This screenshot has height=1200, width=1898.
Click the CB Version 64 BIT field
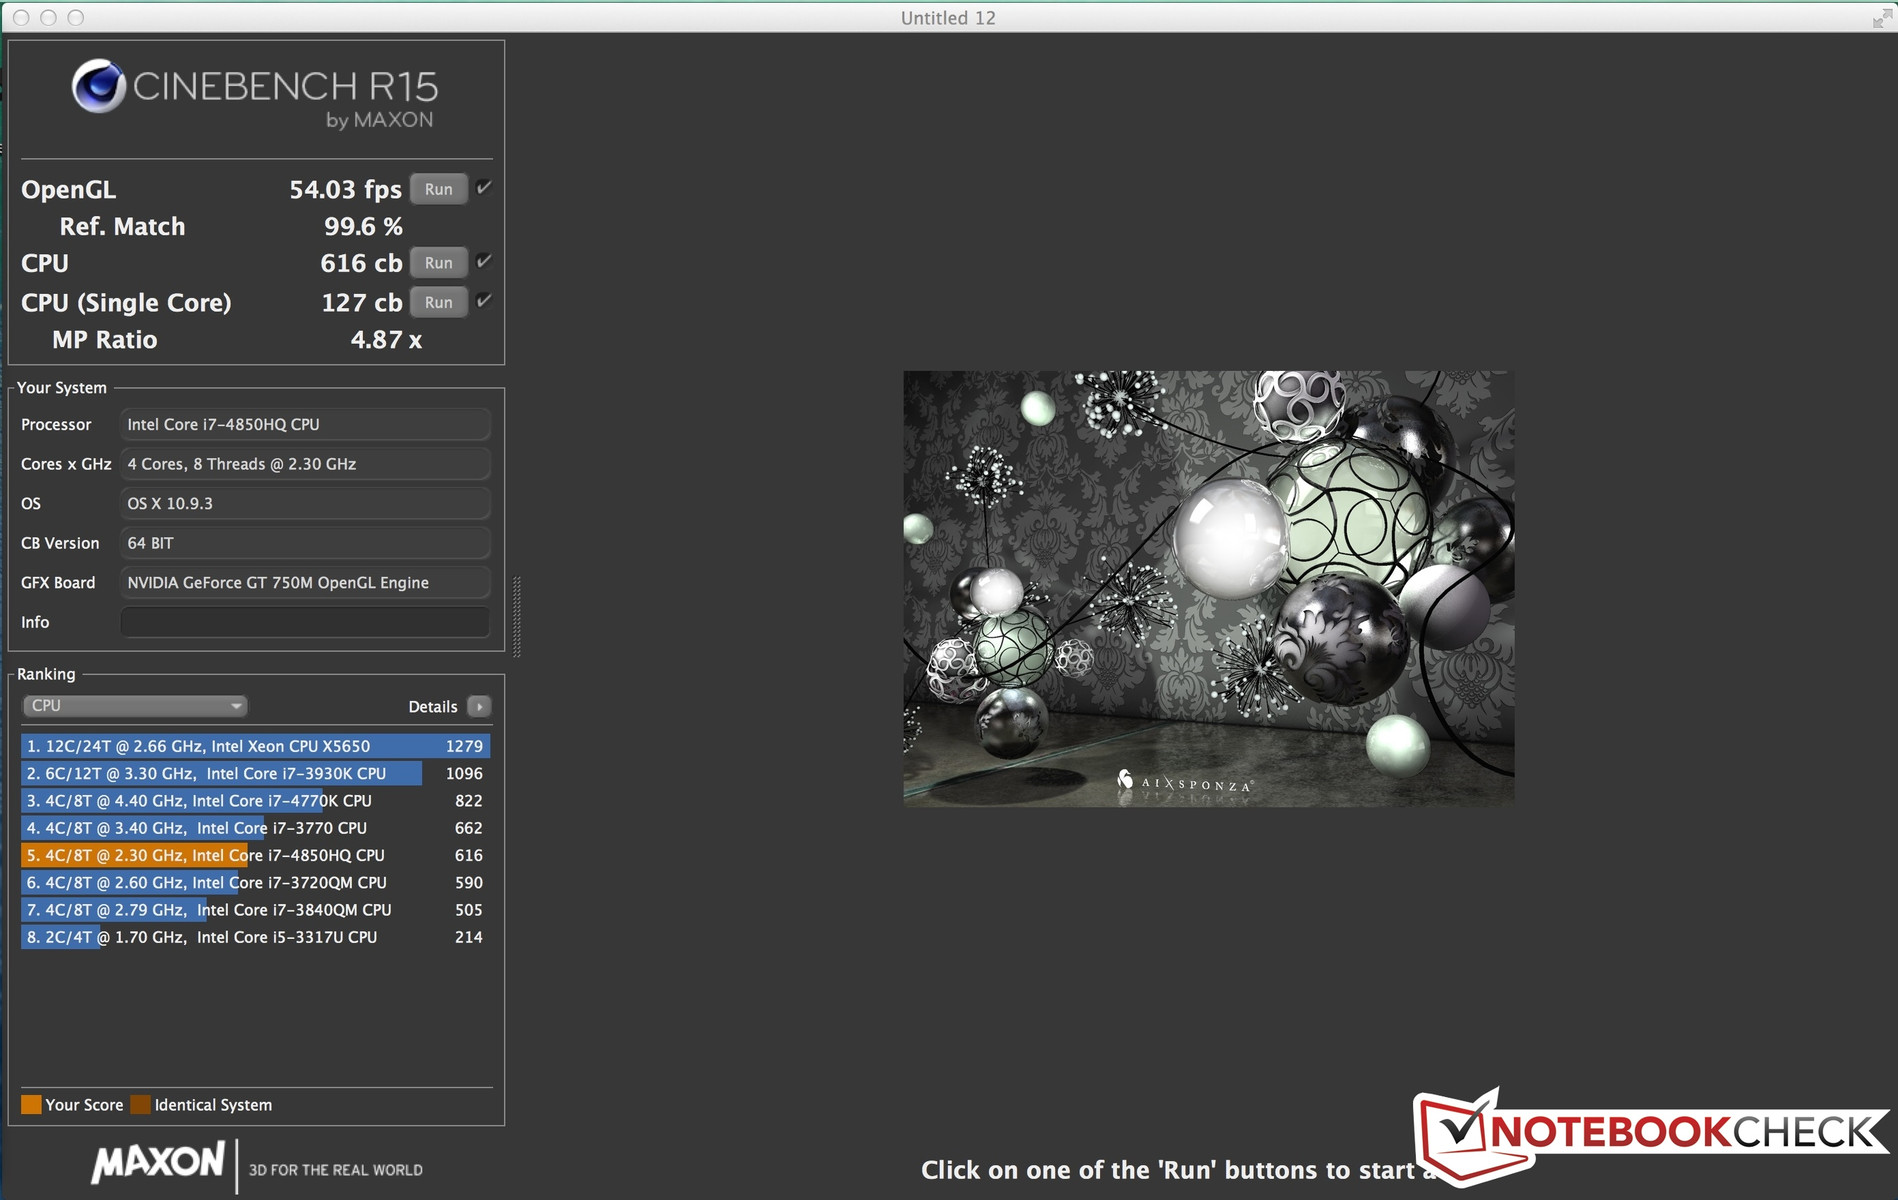[x=305, y=543]
